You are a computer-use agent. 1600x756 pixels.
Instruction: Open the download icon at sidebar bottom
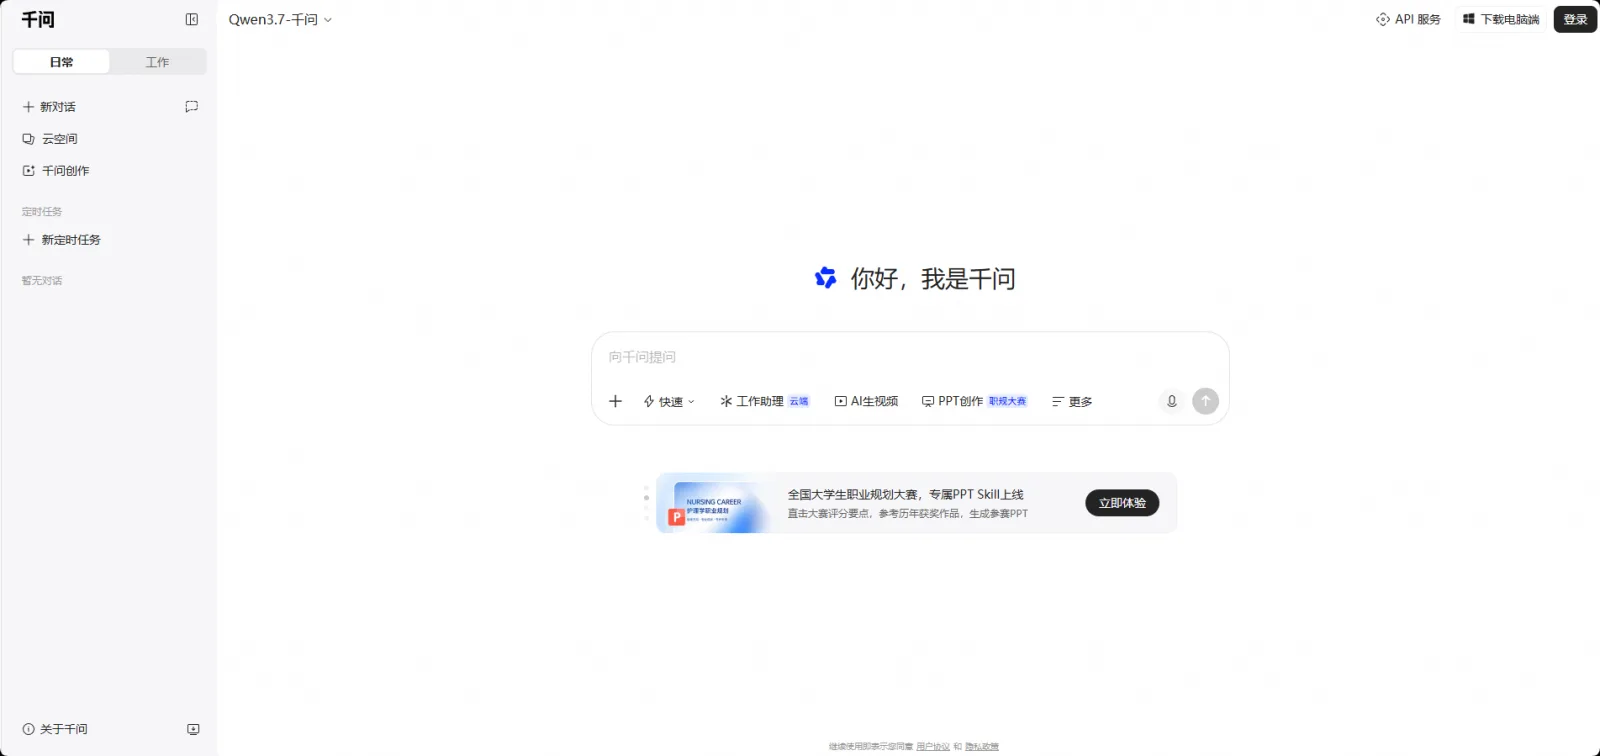coord(193,729)
